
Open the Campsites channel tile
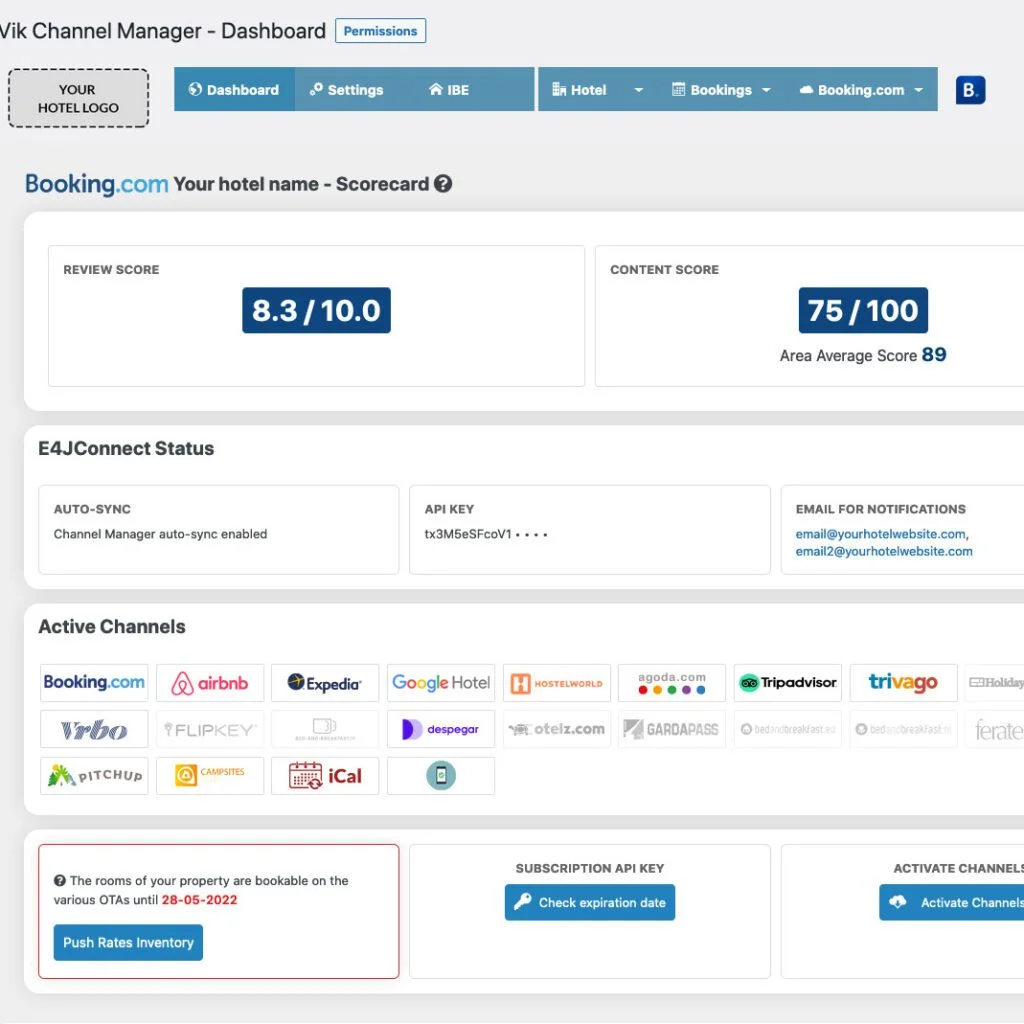point(210,776)
